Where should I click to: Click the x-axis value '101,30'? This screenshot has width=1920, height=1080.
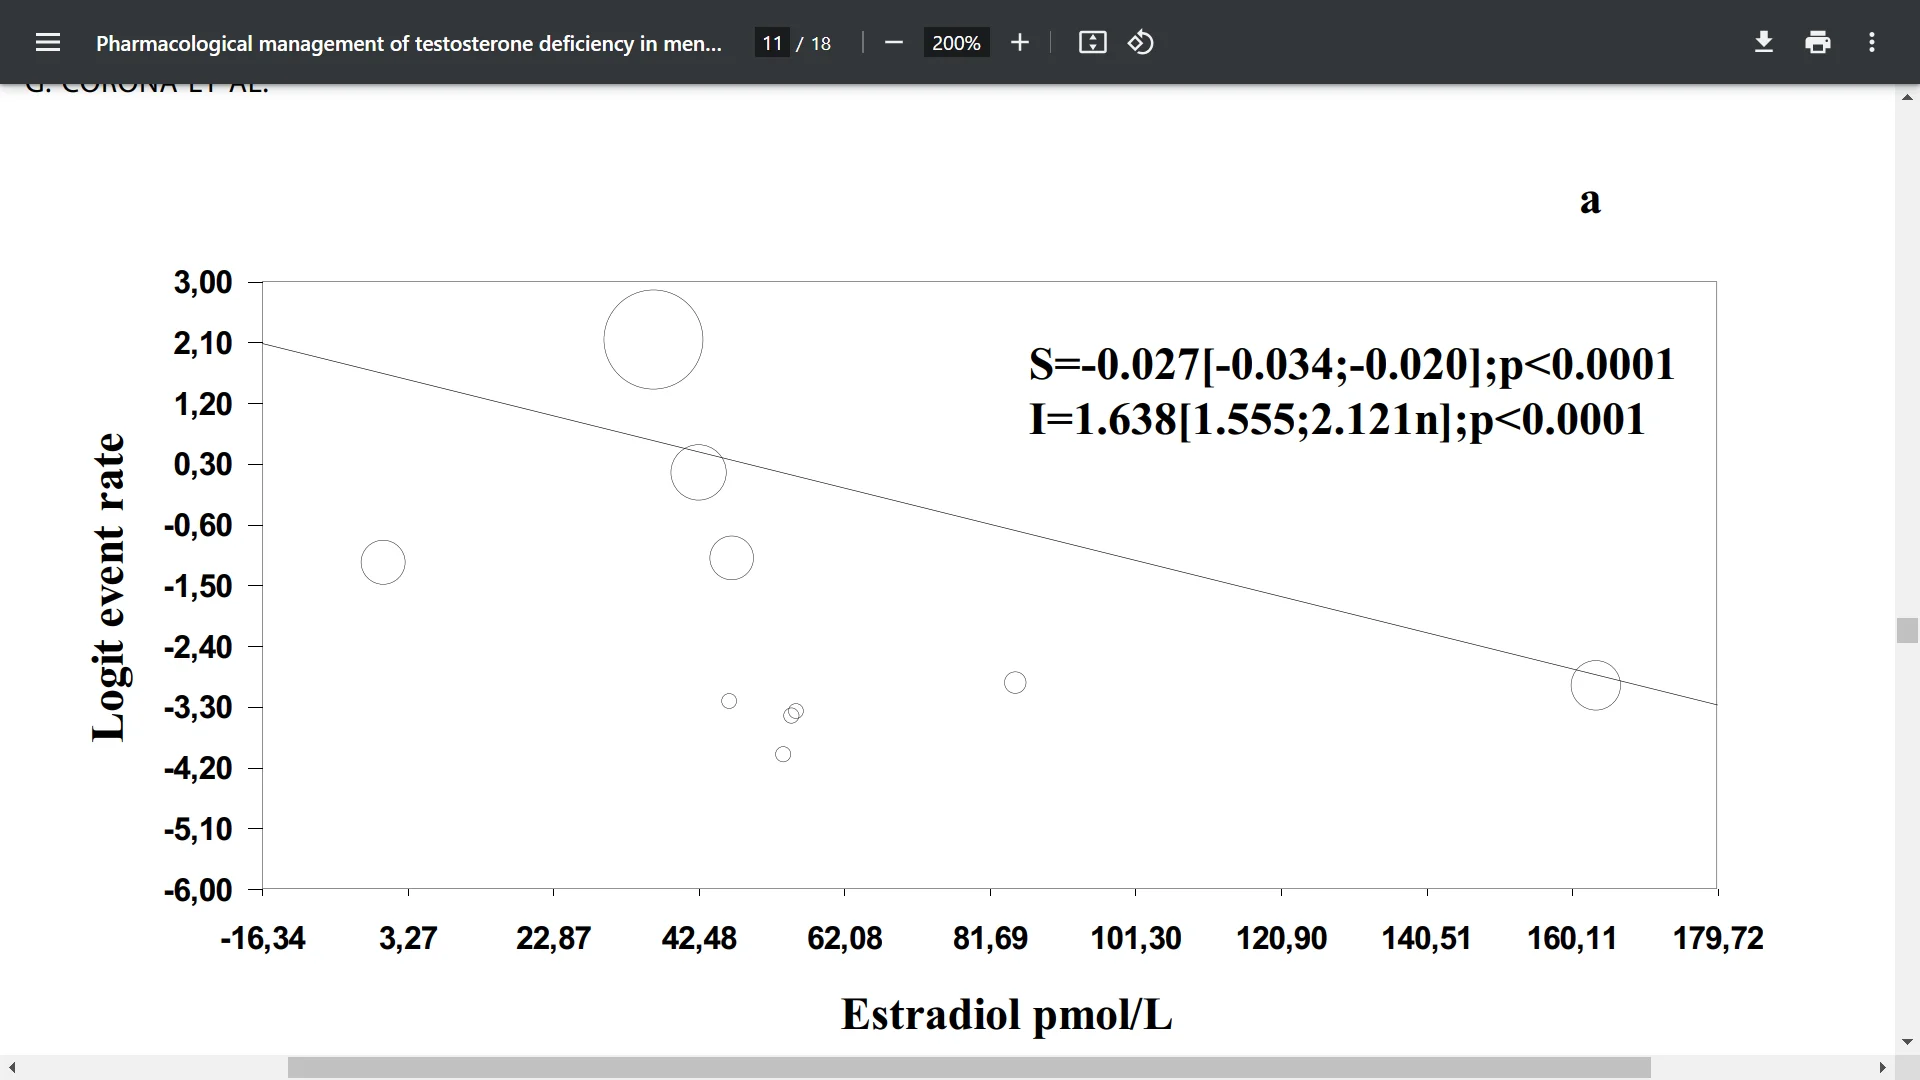point(1136,938)
